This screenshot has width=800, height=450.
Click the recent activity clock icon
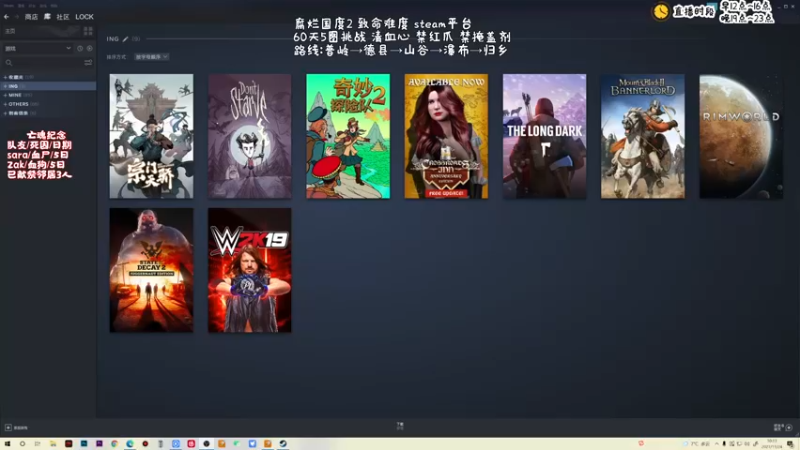point(80,48)
